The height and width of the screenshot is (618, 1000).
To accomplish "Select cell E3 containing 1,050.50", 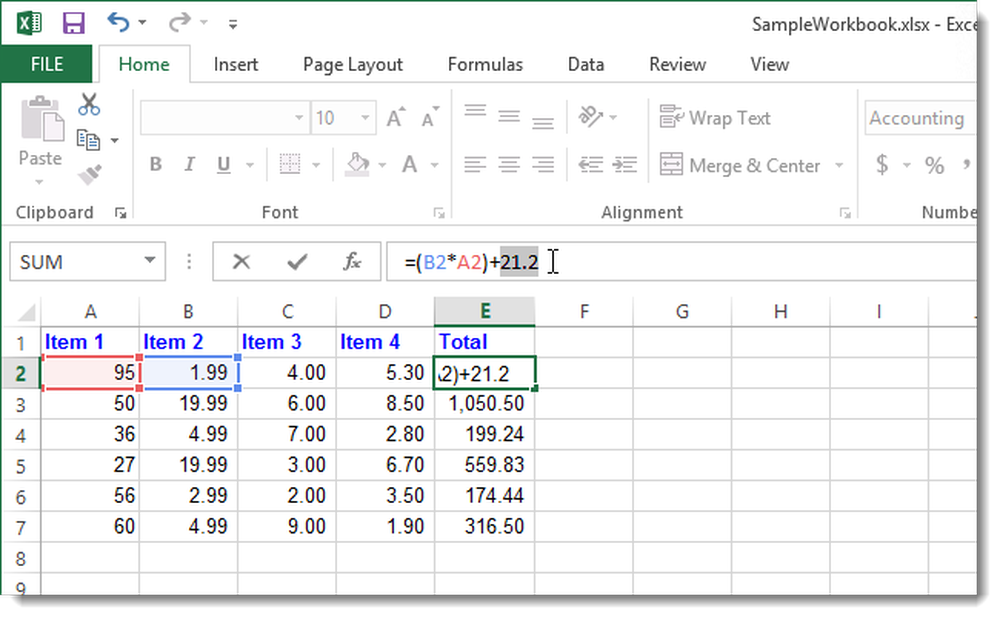I will tap(485, 404).
